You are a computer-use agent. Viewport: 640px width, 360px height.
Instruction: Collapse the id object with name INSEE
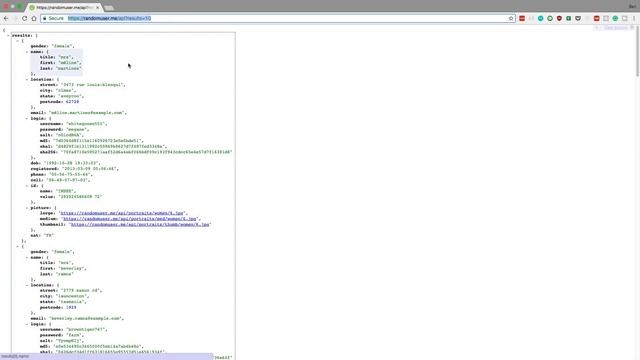click(x=27, y=186)
